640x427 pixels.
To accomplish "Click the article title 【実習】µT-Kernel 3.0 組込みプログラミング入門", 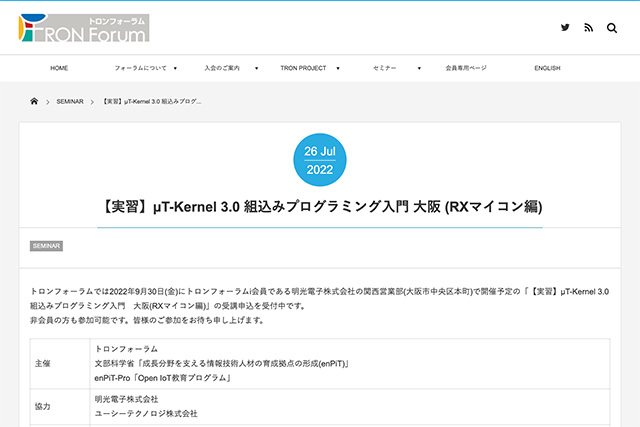I will click(x=320, y=207).
